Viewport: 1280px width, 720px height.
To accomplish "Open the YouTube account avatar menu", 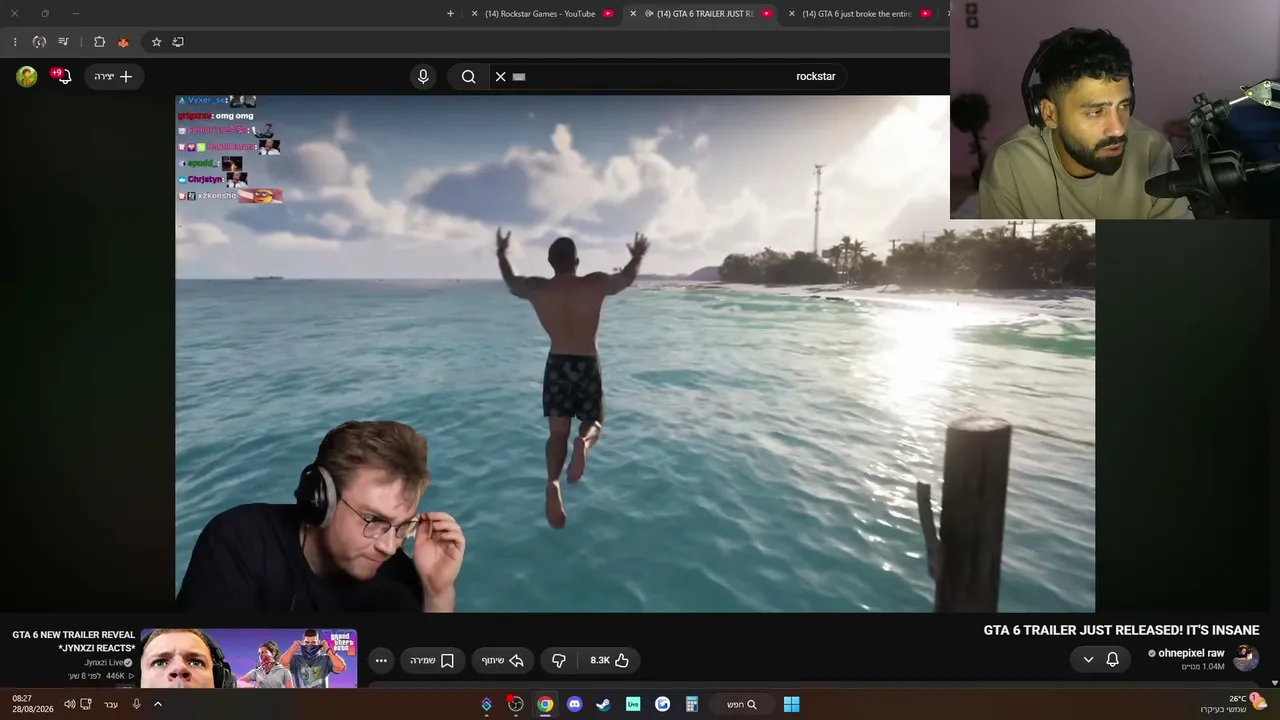I will point(27,76).
